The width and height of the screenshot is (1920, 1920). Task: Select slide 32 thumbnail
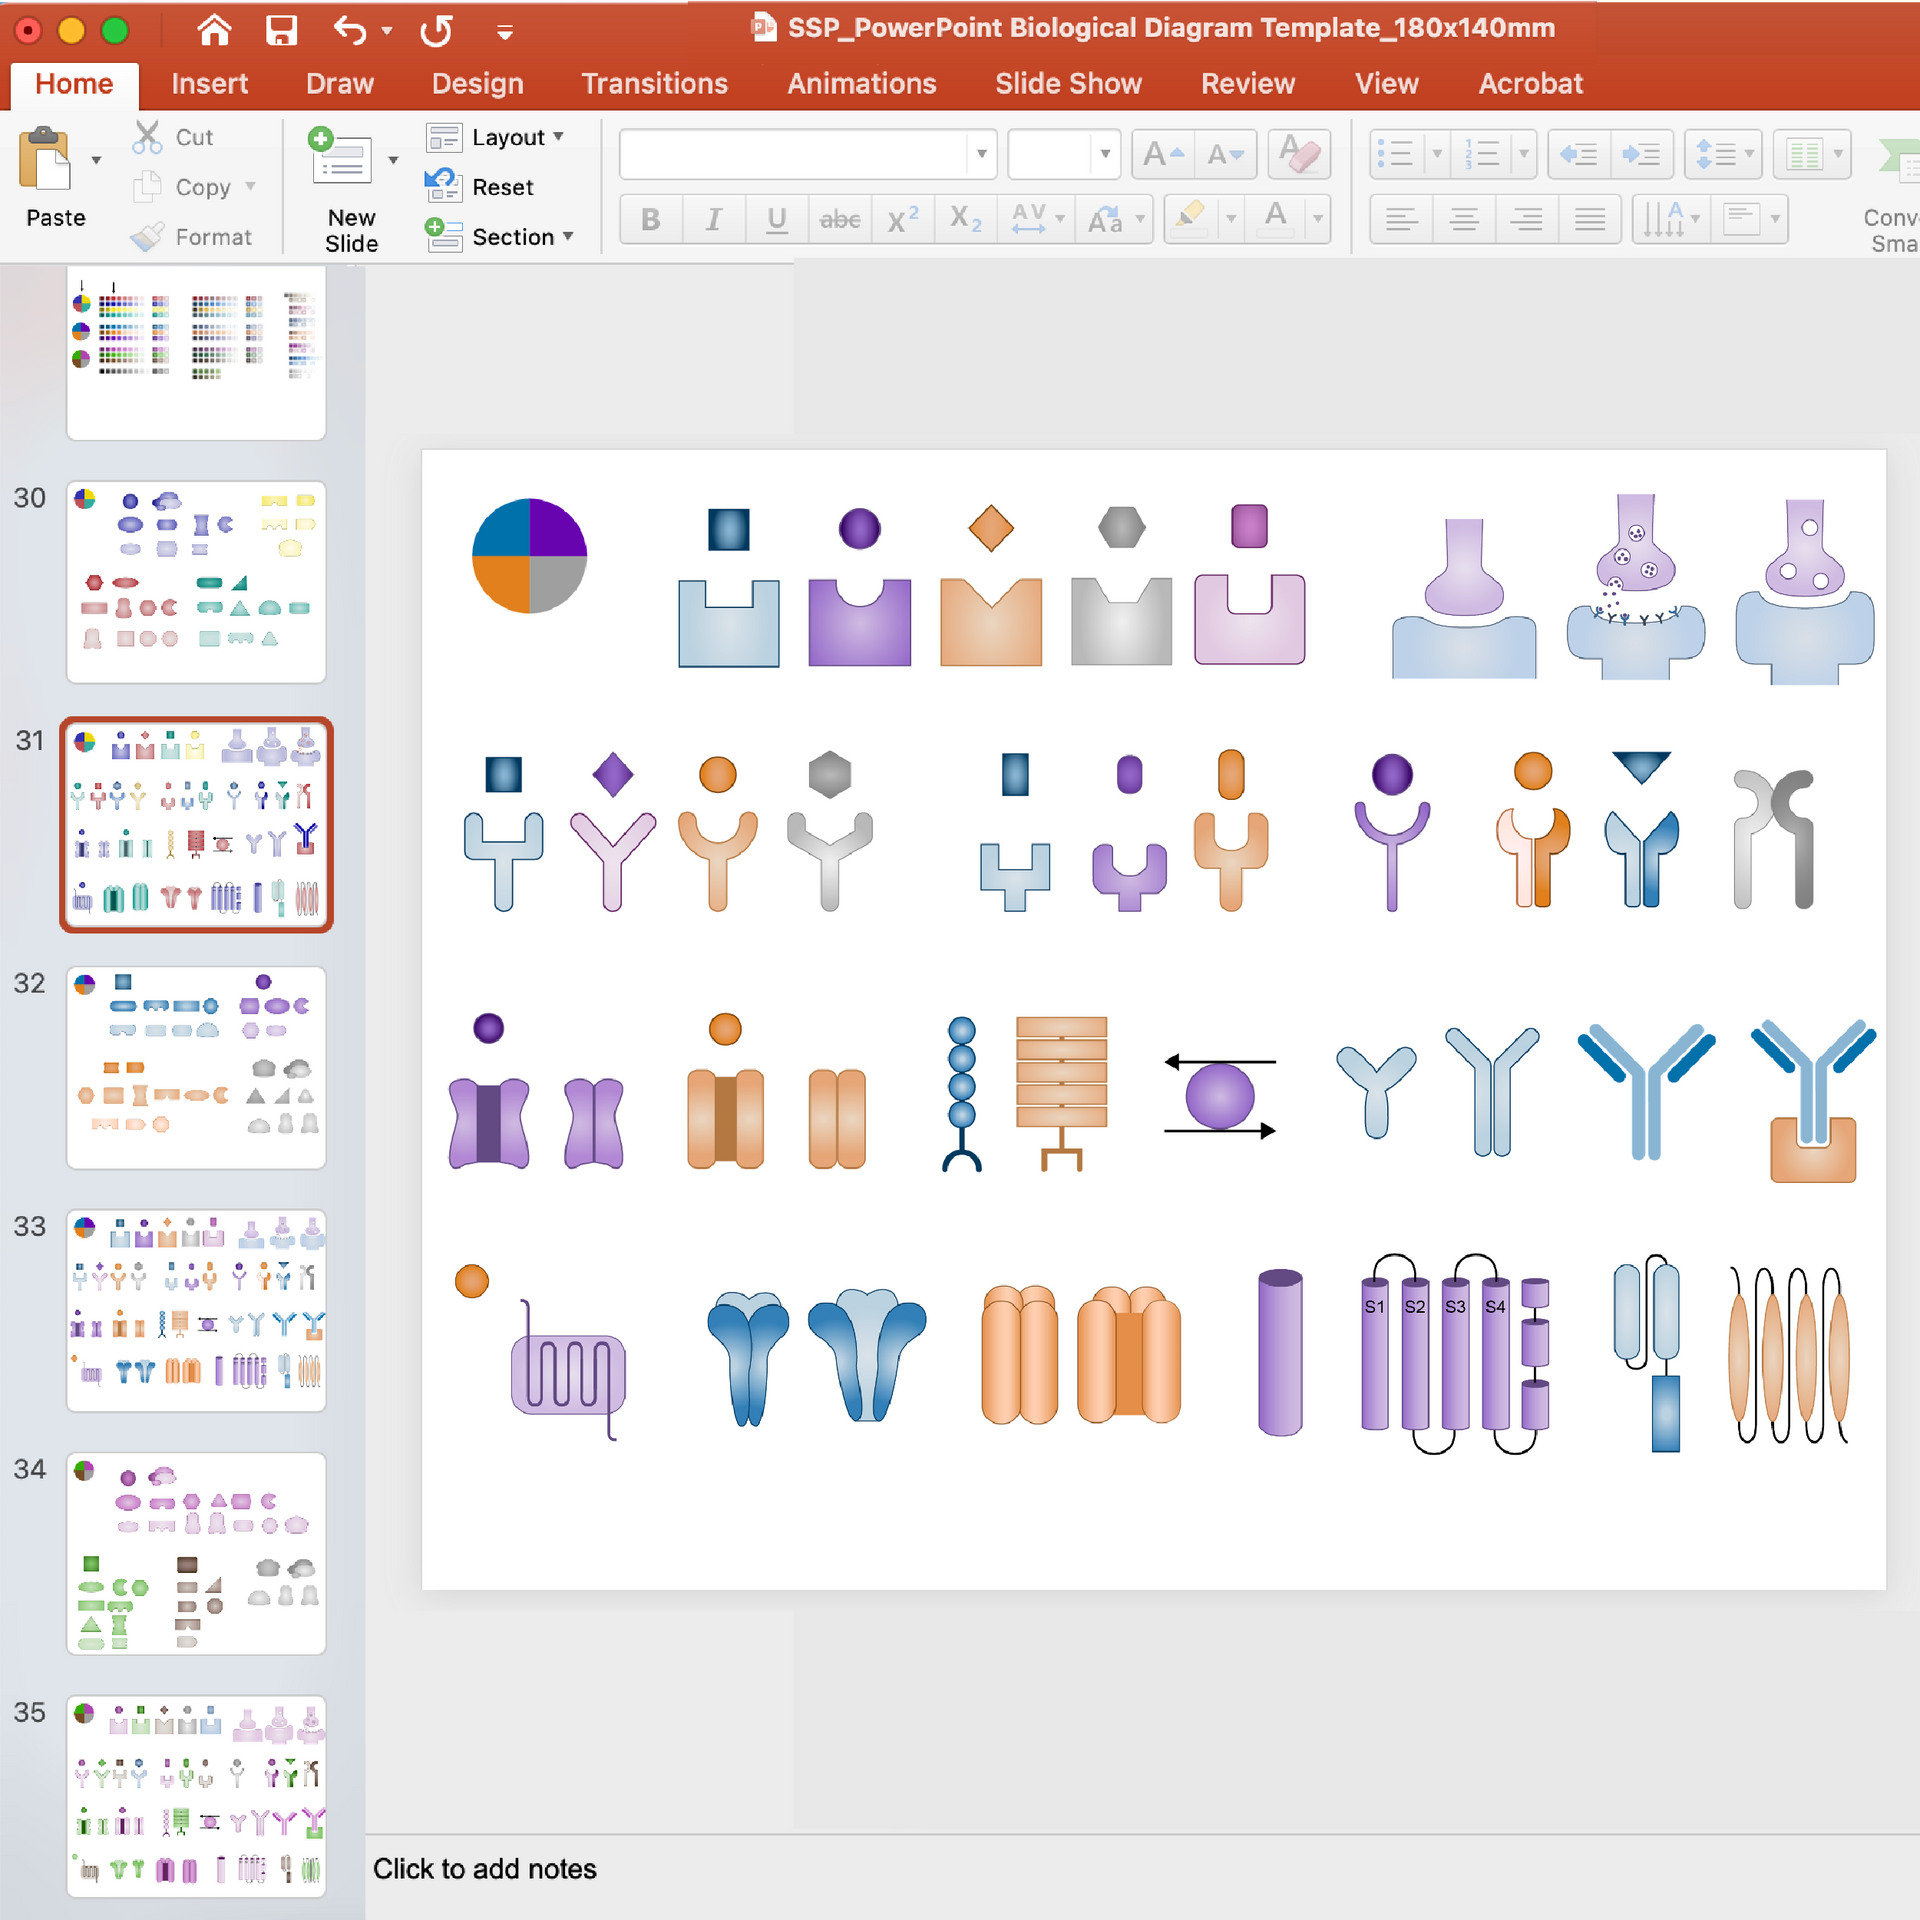point(196,1067)
